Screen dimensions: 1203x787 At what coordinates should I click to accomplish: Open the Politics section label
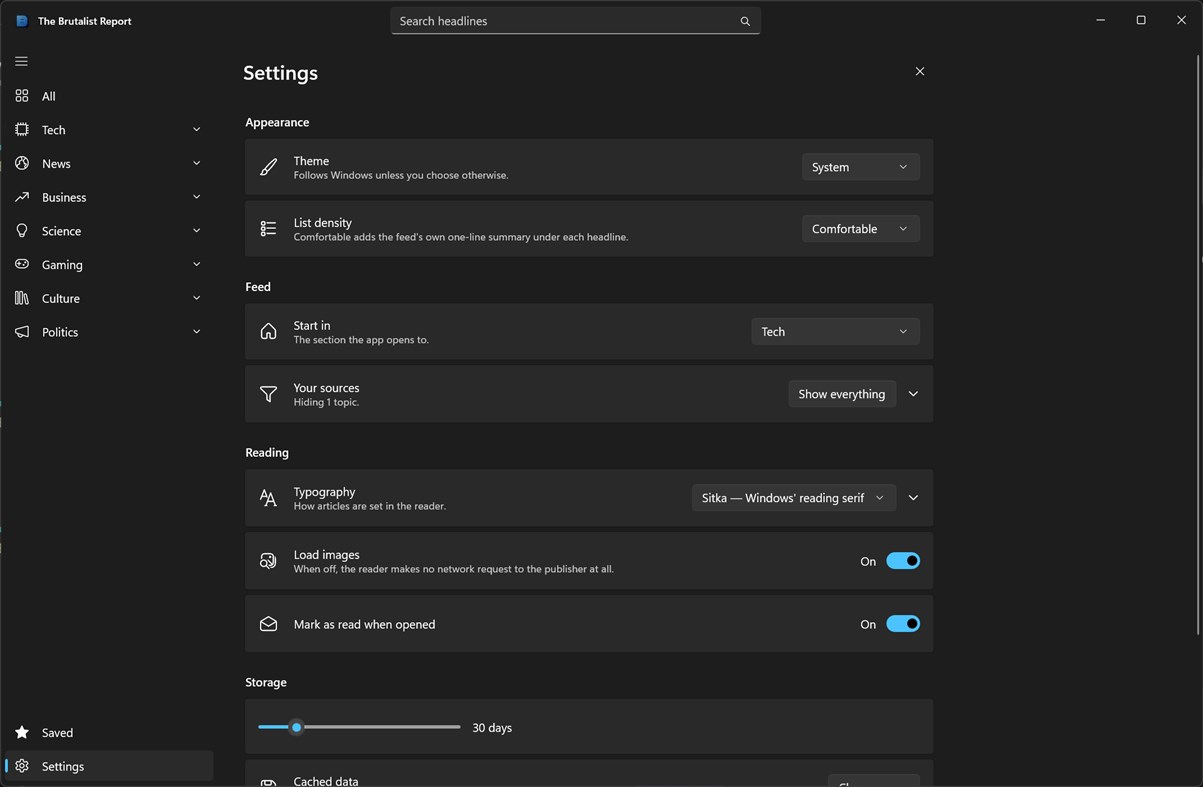pyautogui.click(x=60, y=332)
